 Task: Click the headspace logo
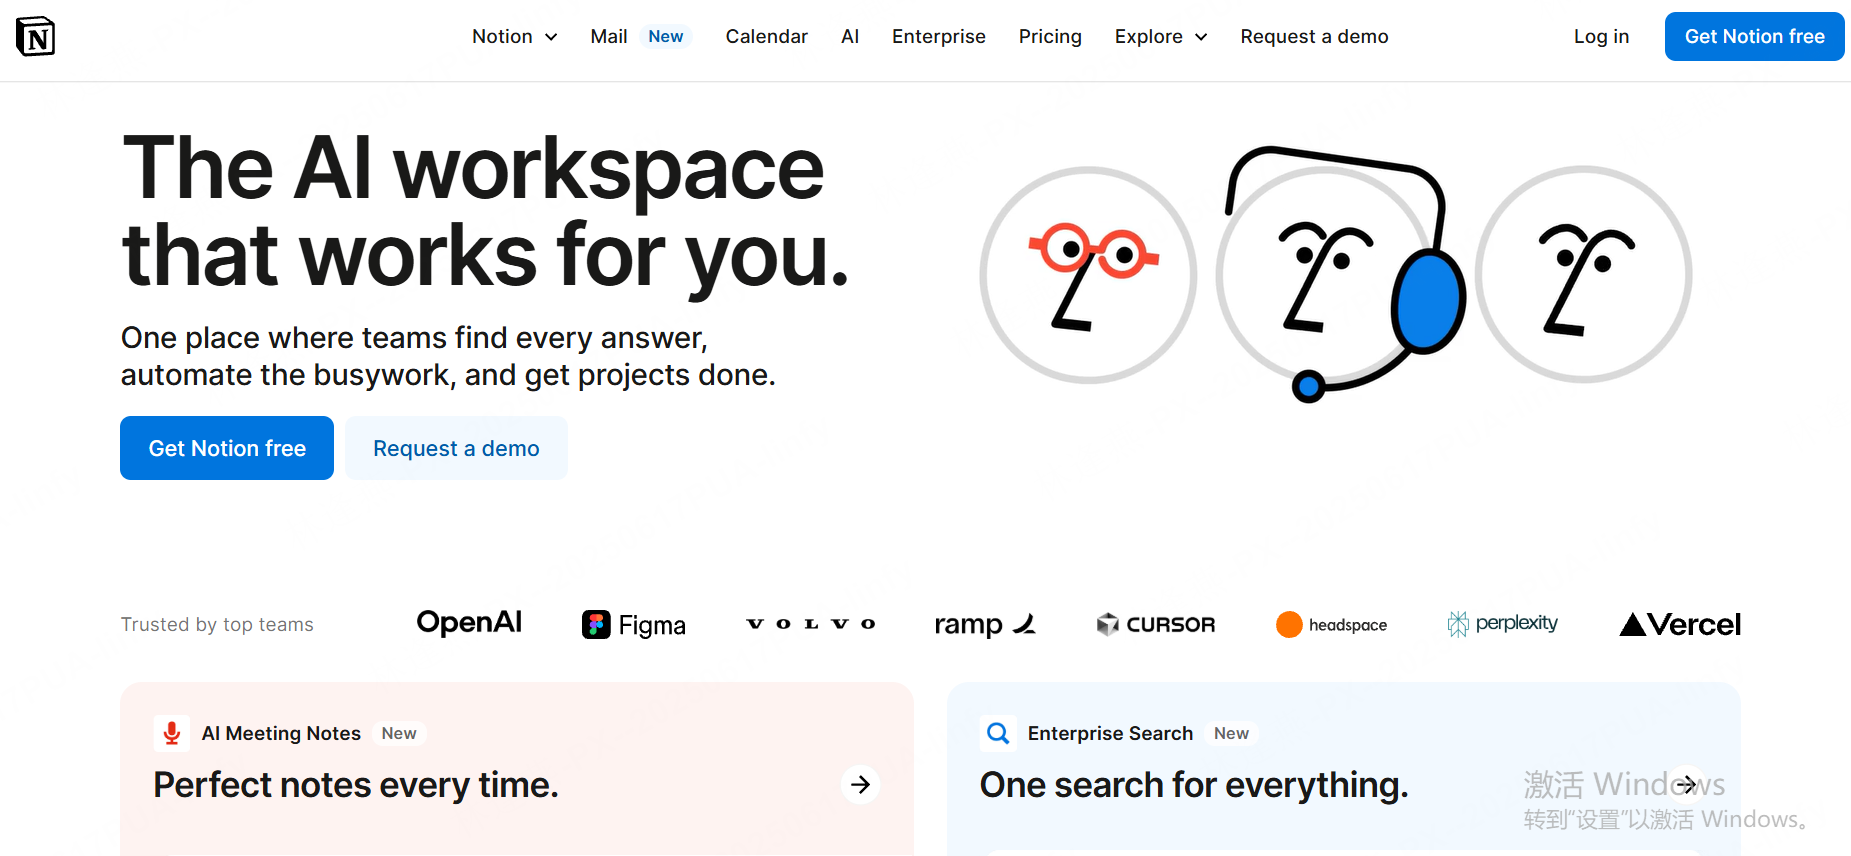(1332, 625)
